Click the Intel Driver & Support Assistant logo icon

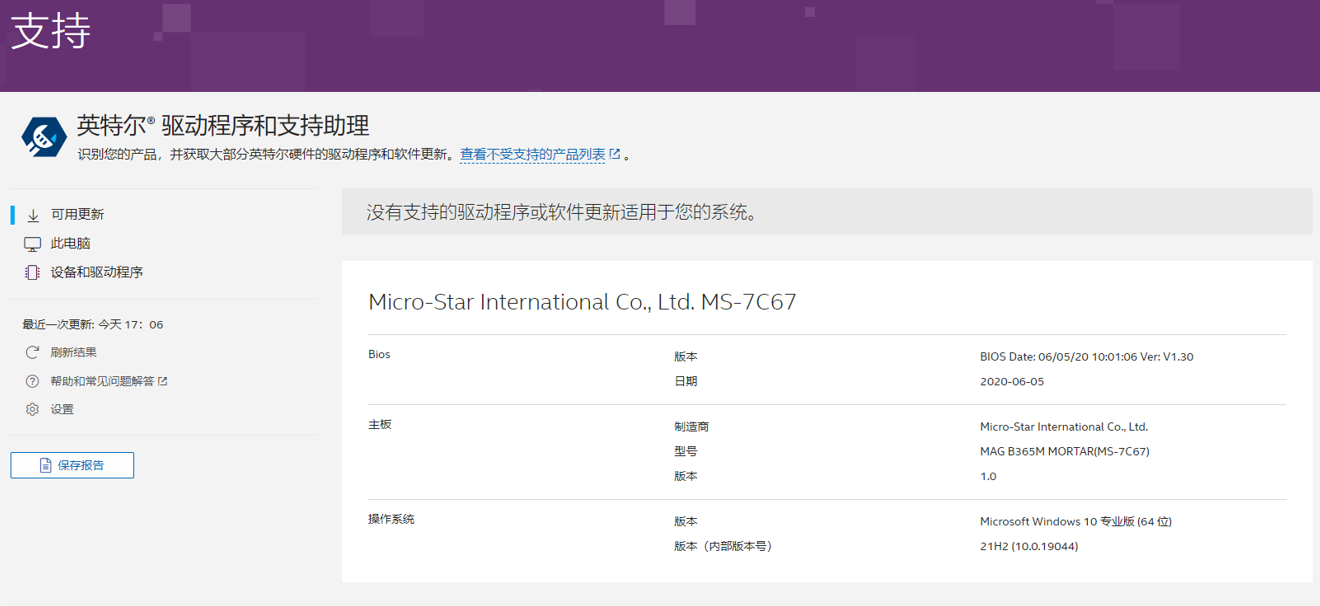point(45,137)
